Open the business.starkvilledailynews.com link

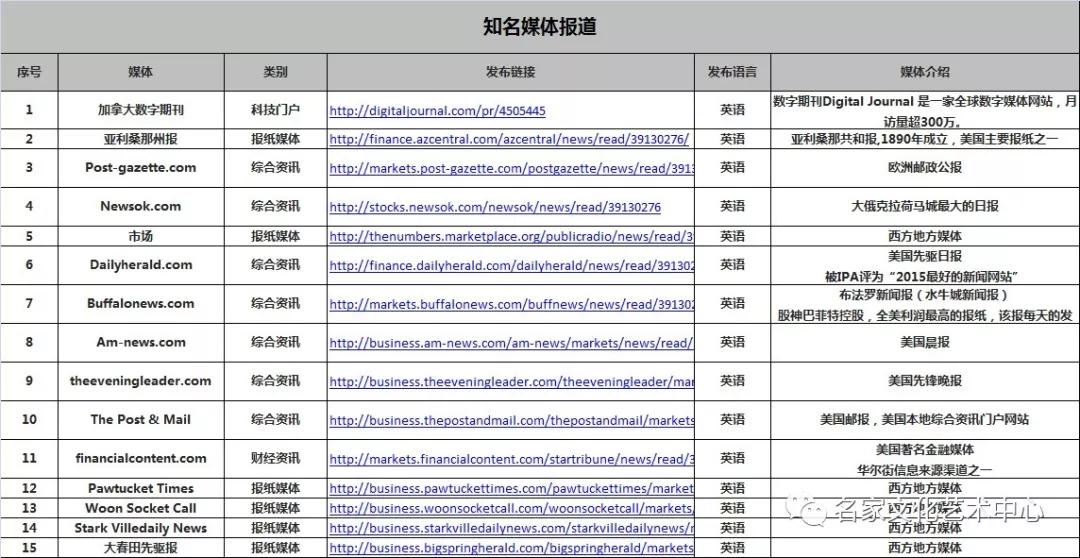(x=511, y=528)
